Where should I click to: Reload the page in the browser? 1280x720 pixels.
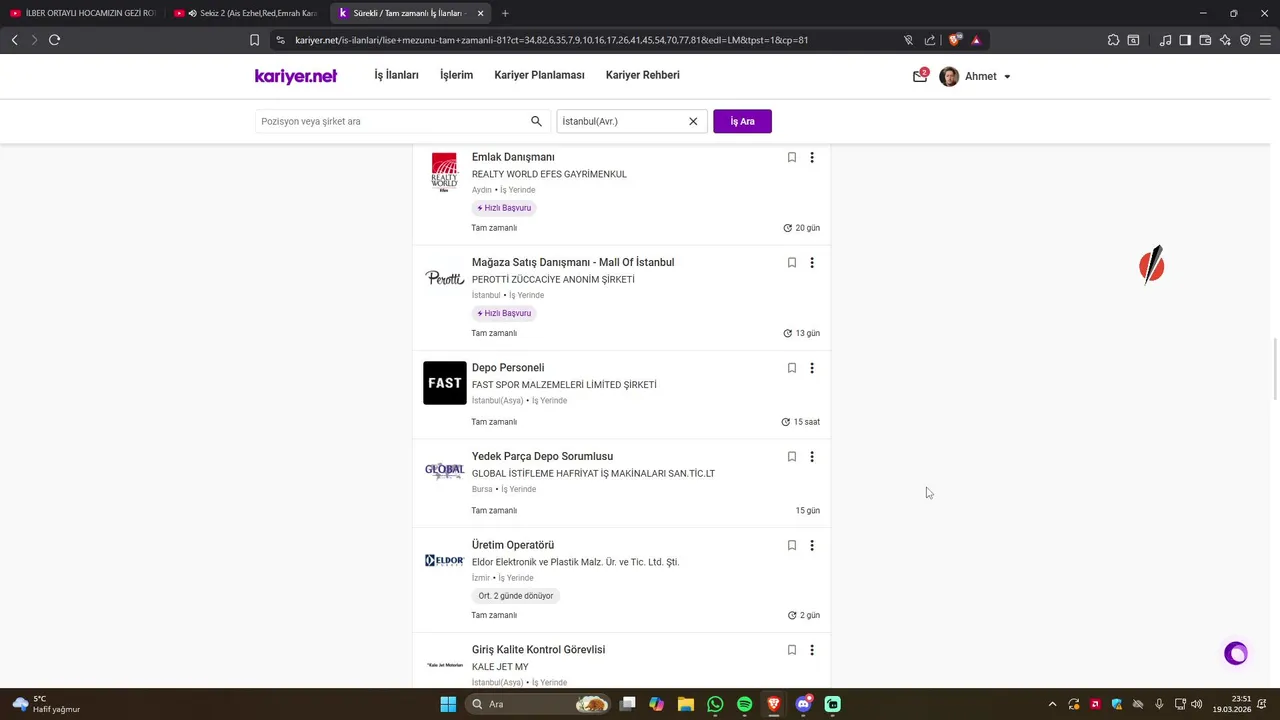54,40
